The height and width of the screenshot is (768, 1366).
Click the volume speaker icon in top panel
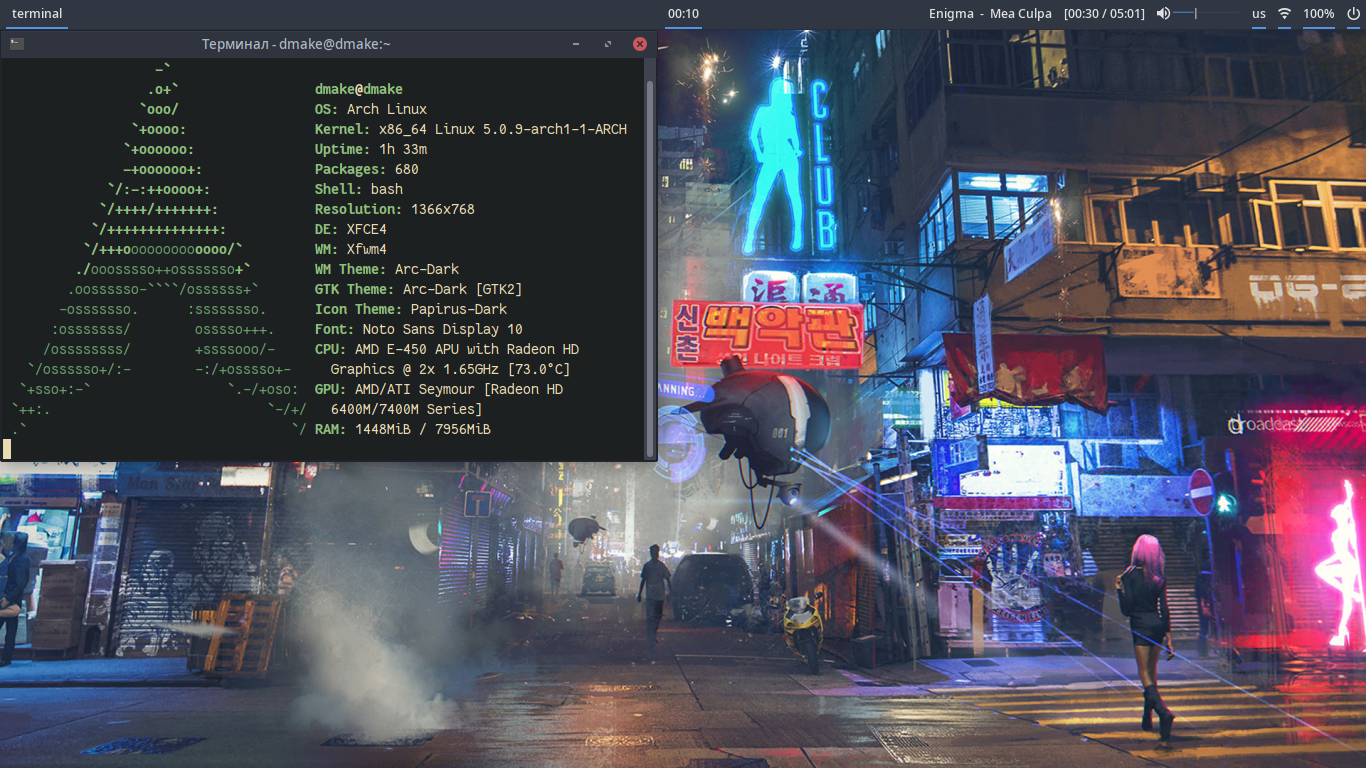[x=1163, y=14]
